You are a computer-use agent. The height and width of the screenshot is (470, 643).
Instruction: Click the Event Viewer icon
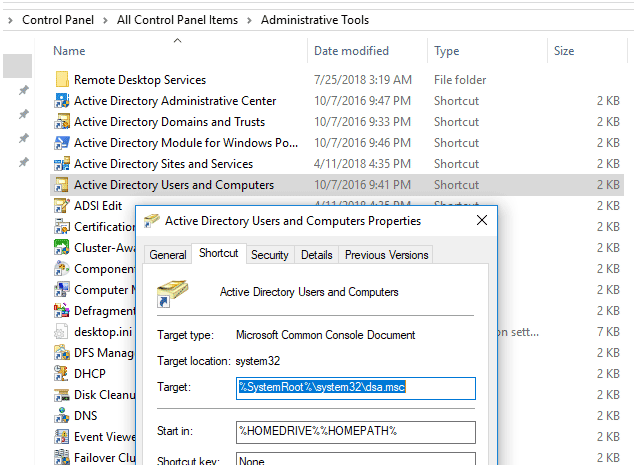pos(62,436)
